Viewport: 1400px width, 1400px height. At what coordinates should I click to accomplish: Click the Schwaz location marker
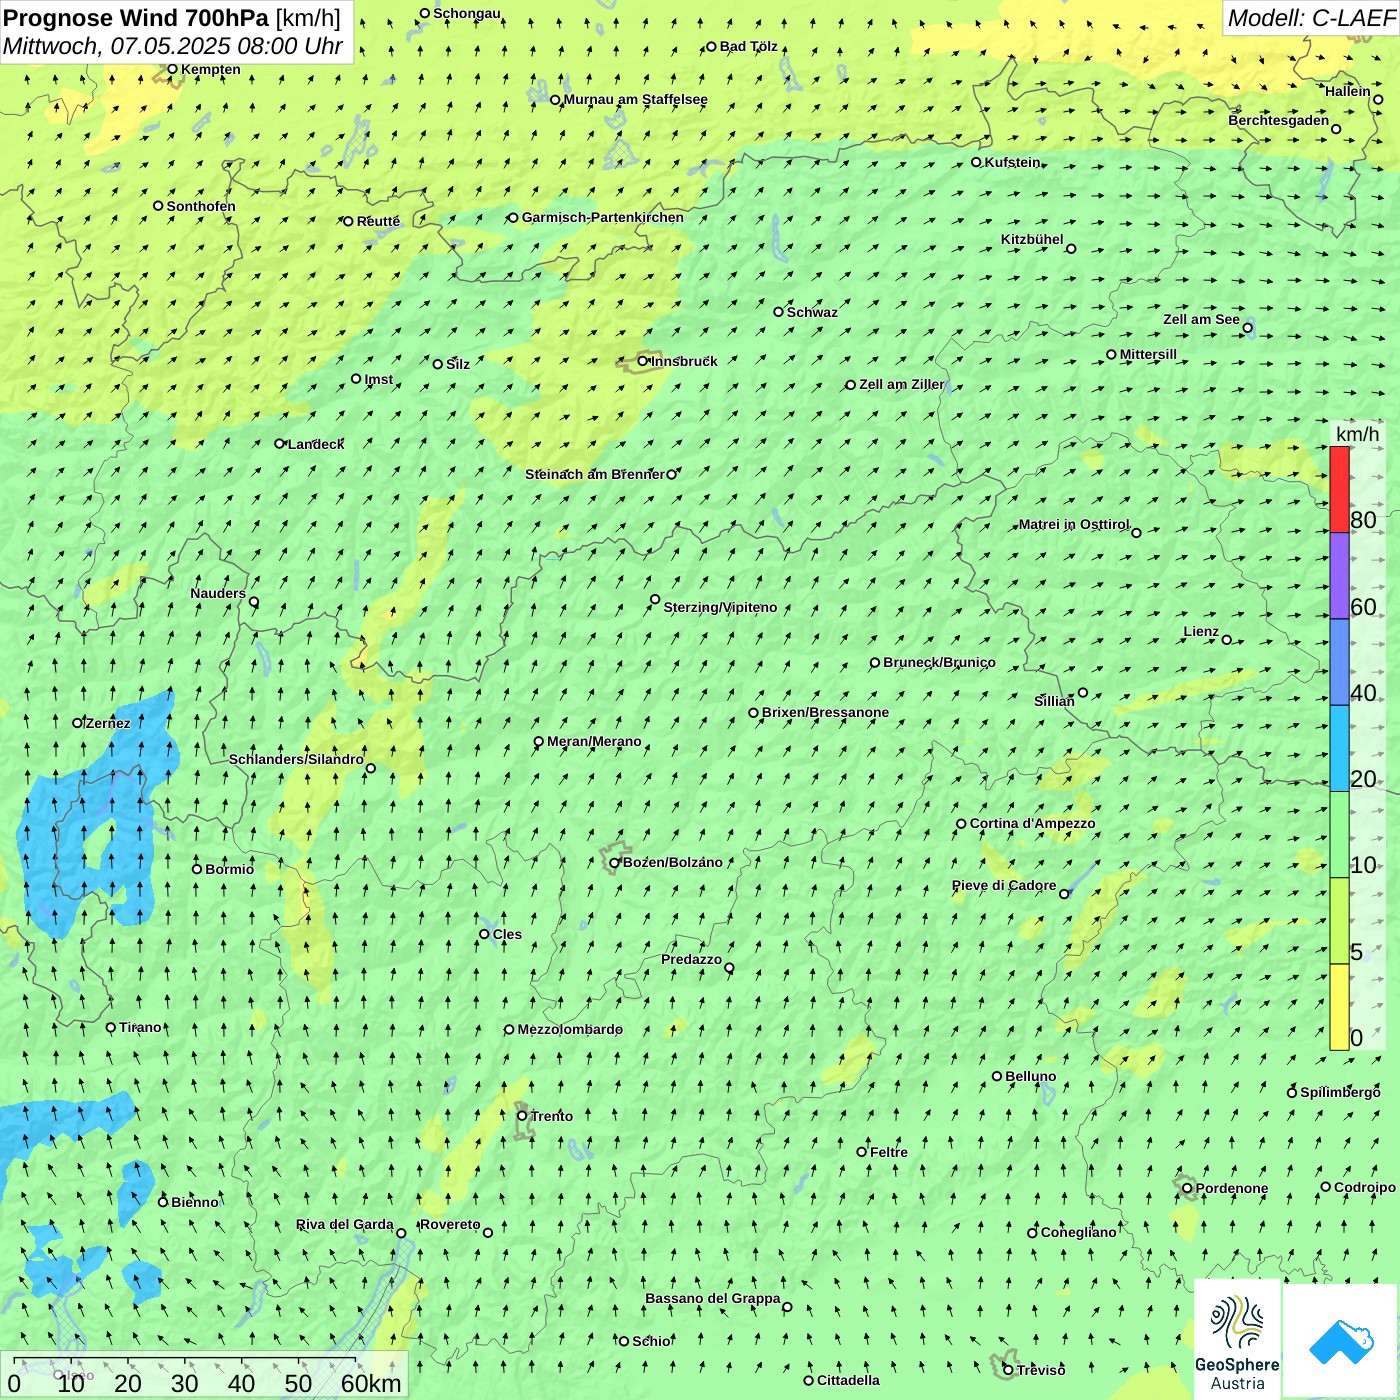coord(778,312)
